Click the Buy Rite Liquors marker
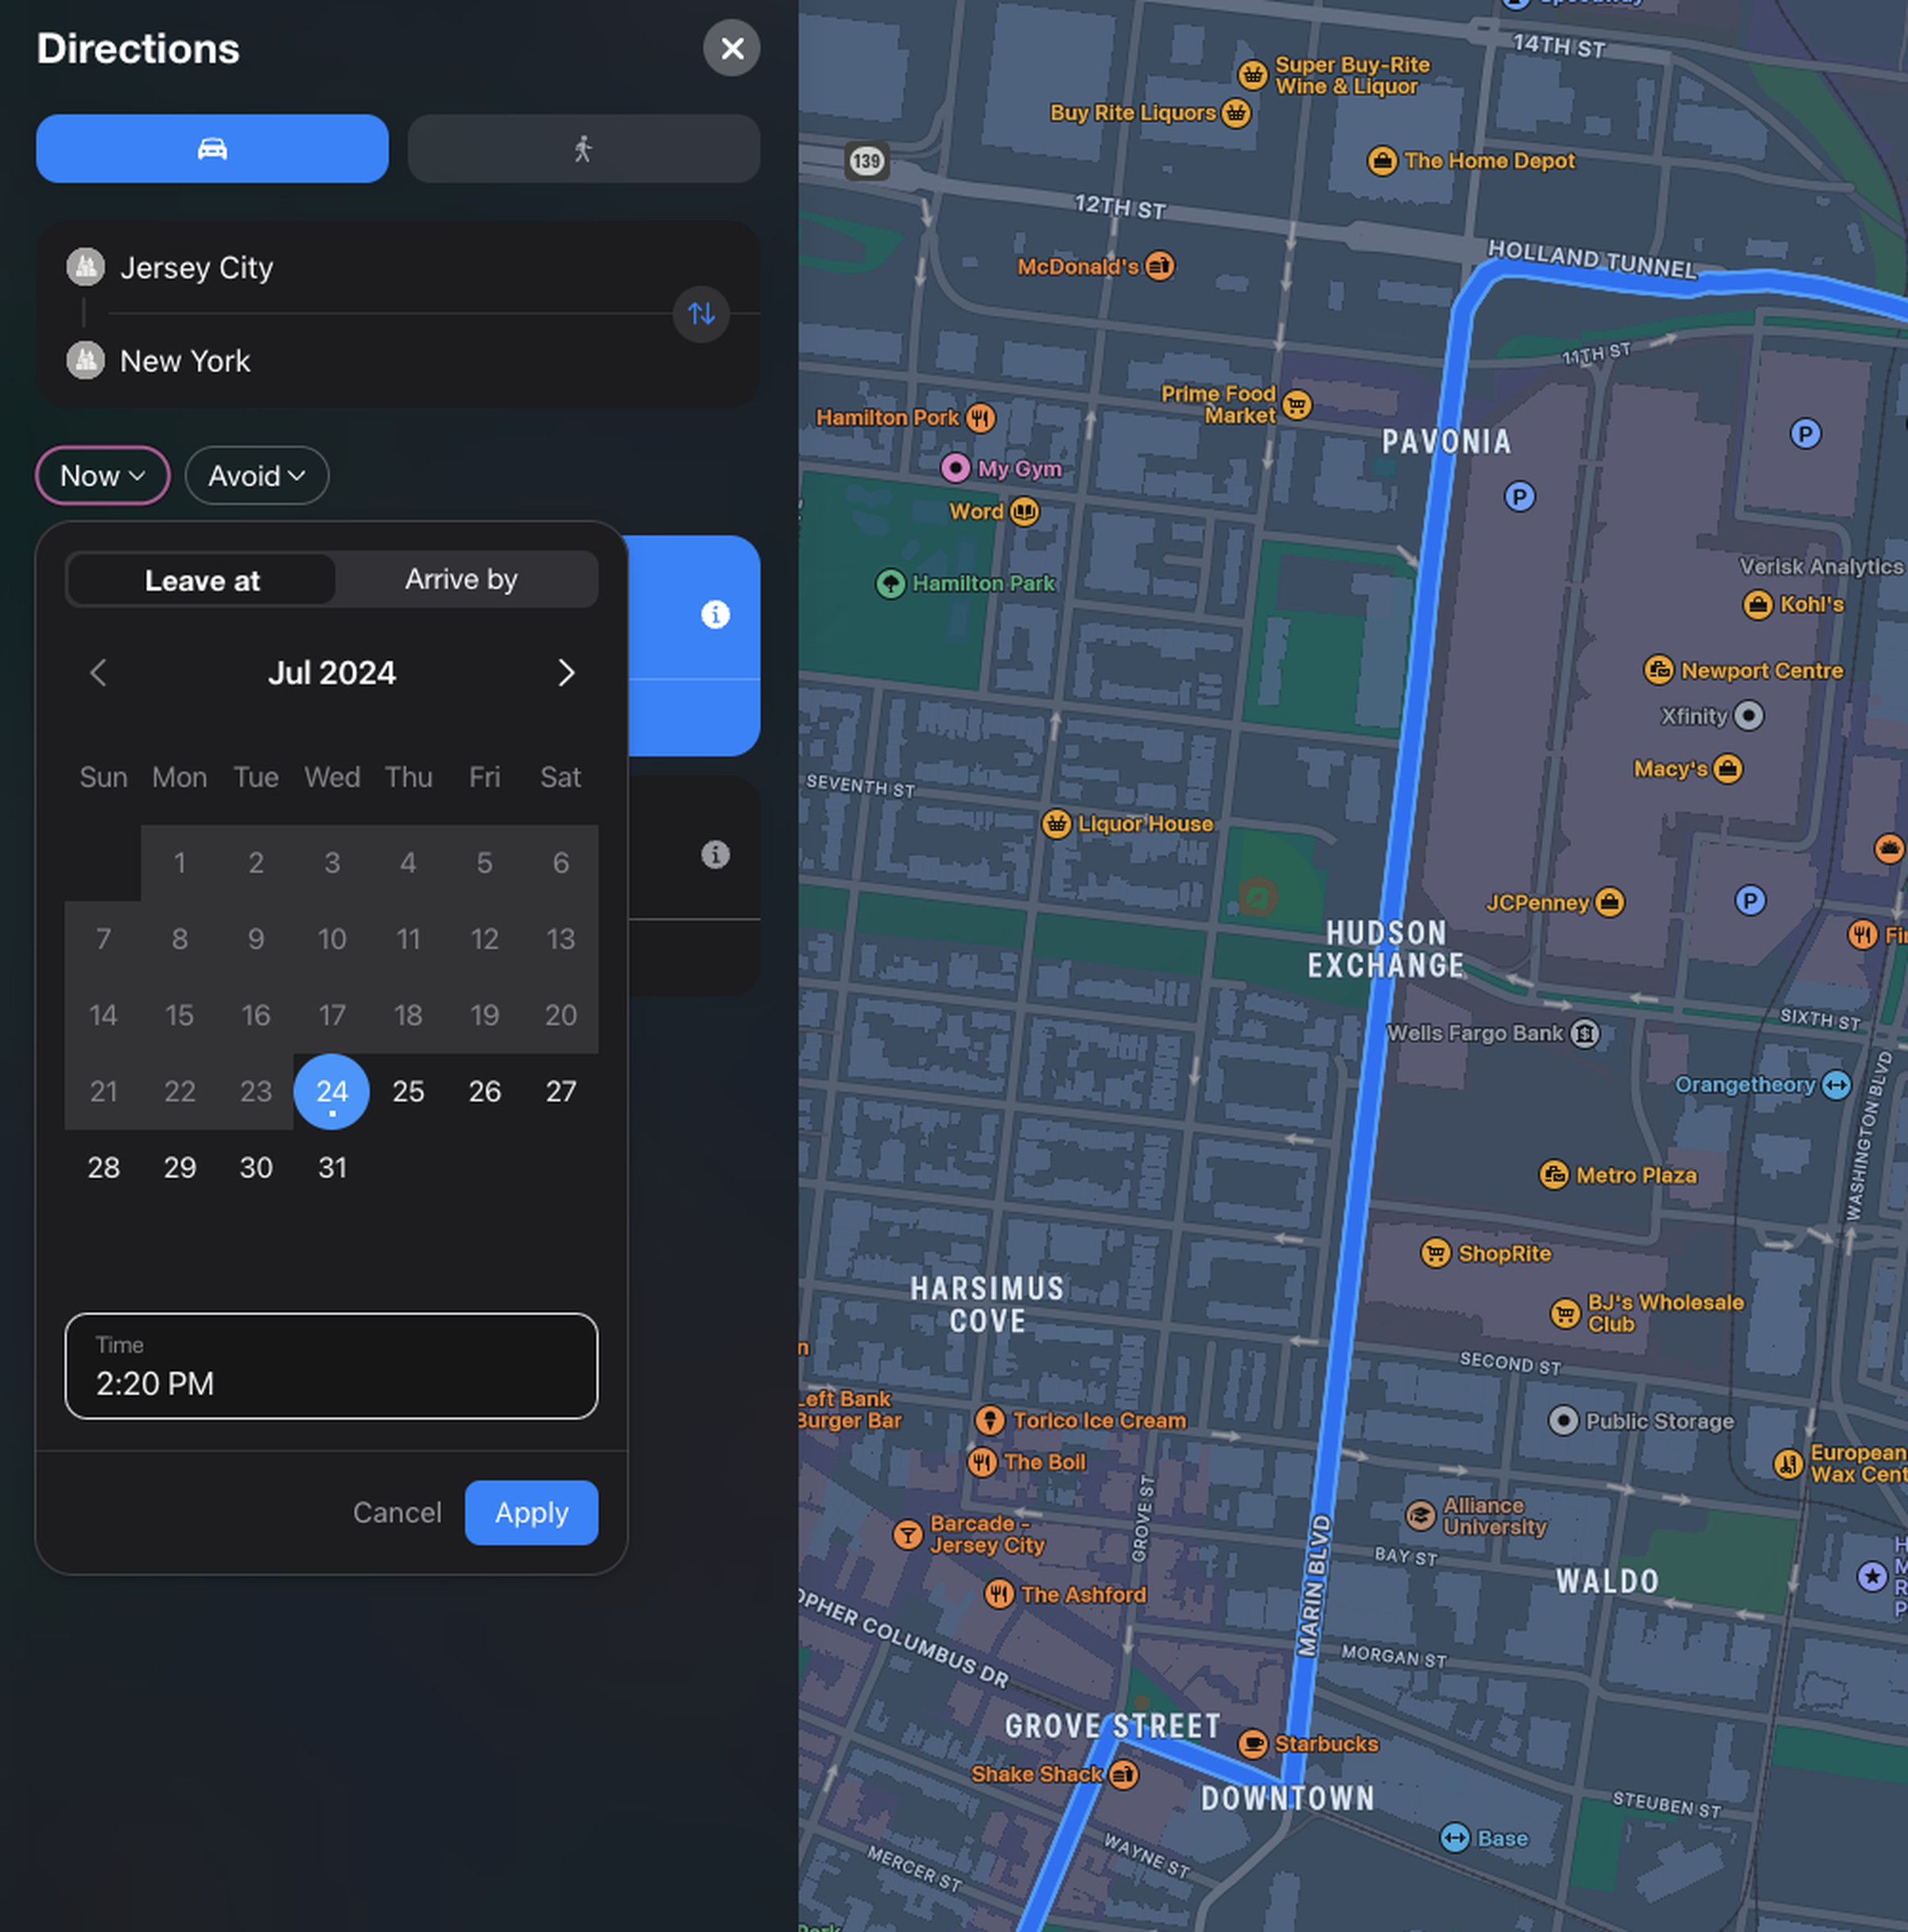This screenshot has width=1908, height=1932. (1236, 113)
